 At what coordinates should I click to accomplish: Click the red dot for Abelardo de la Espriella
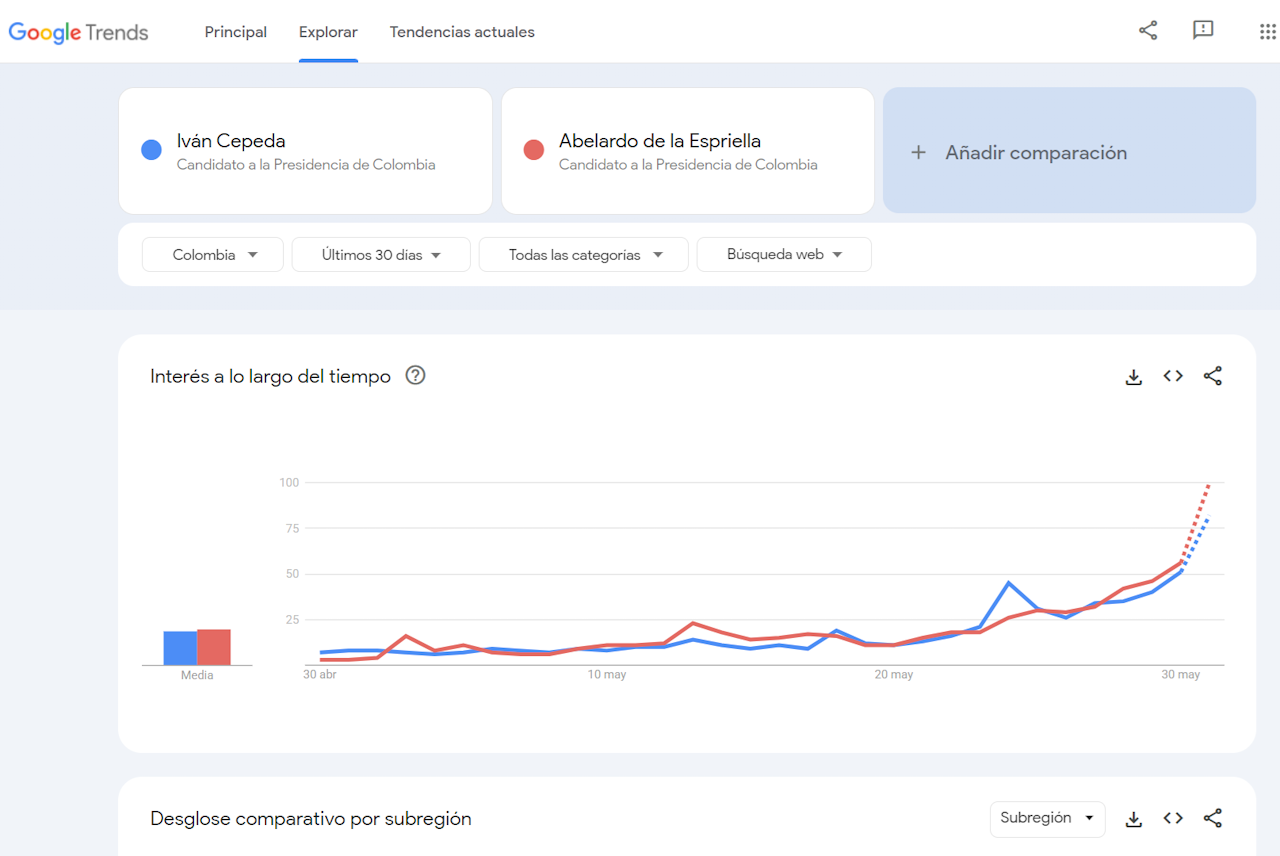pos(534,151)
